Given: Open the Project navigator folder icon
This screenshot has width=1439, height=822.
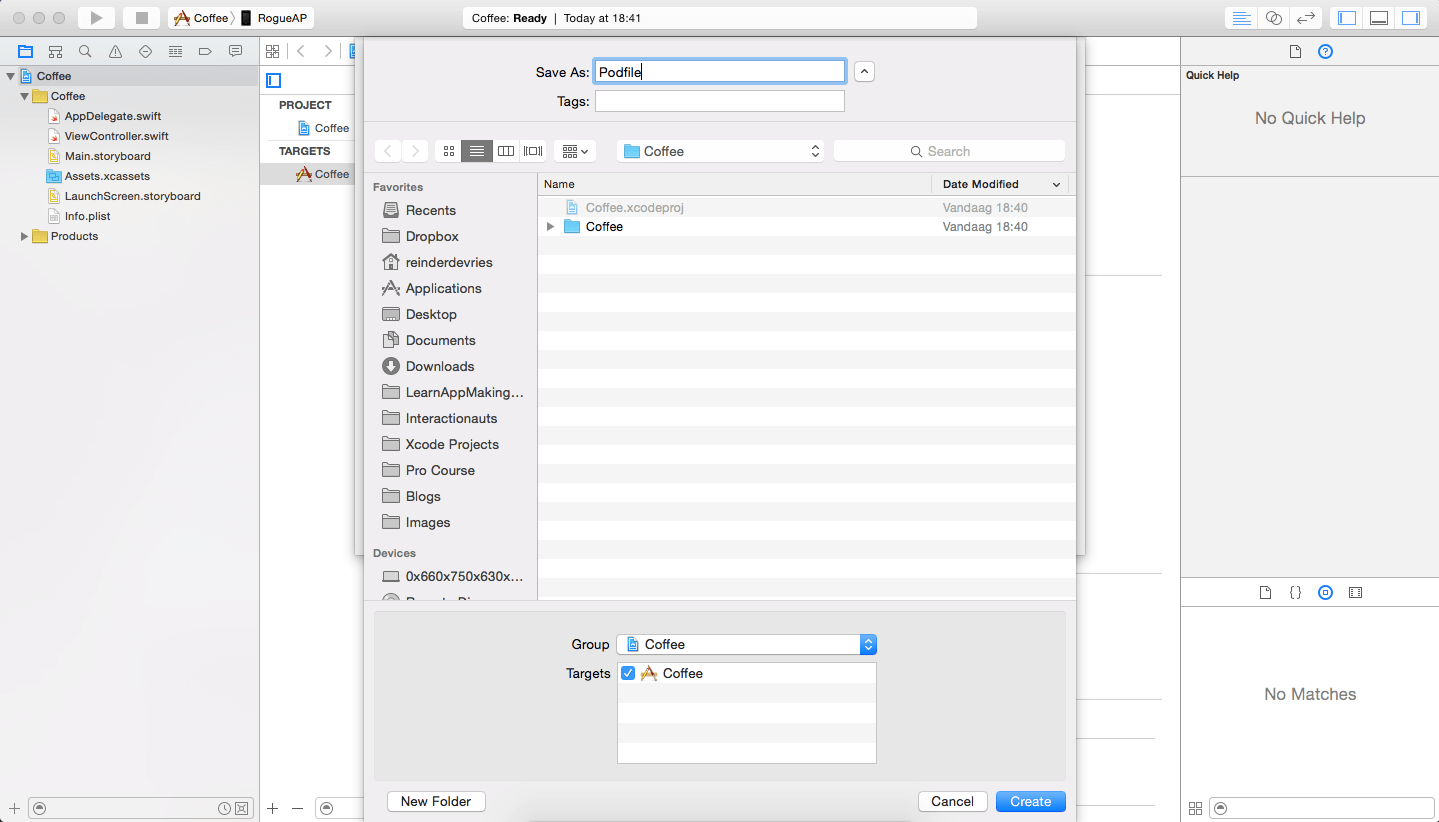Looking at the screenshot, I should (x=25, y=51).
